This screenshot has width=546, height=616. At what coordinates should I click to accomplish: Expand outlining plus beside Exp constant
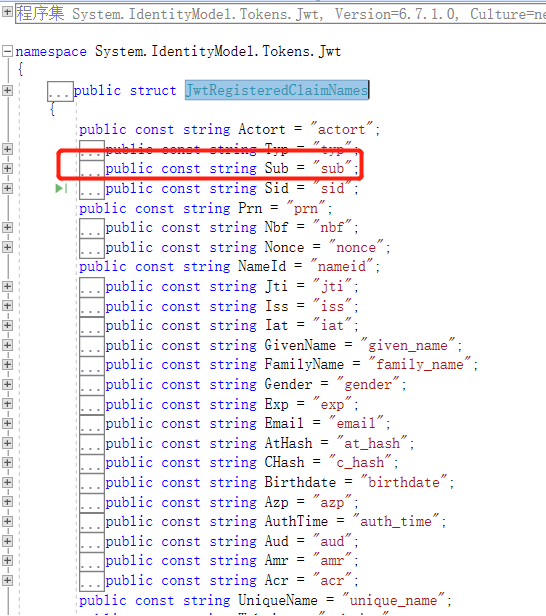(x=7, y=403)
